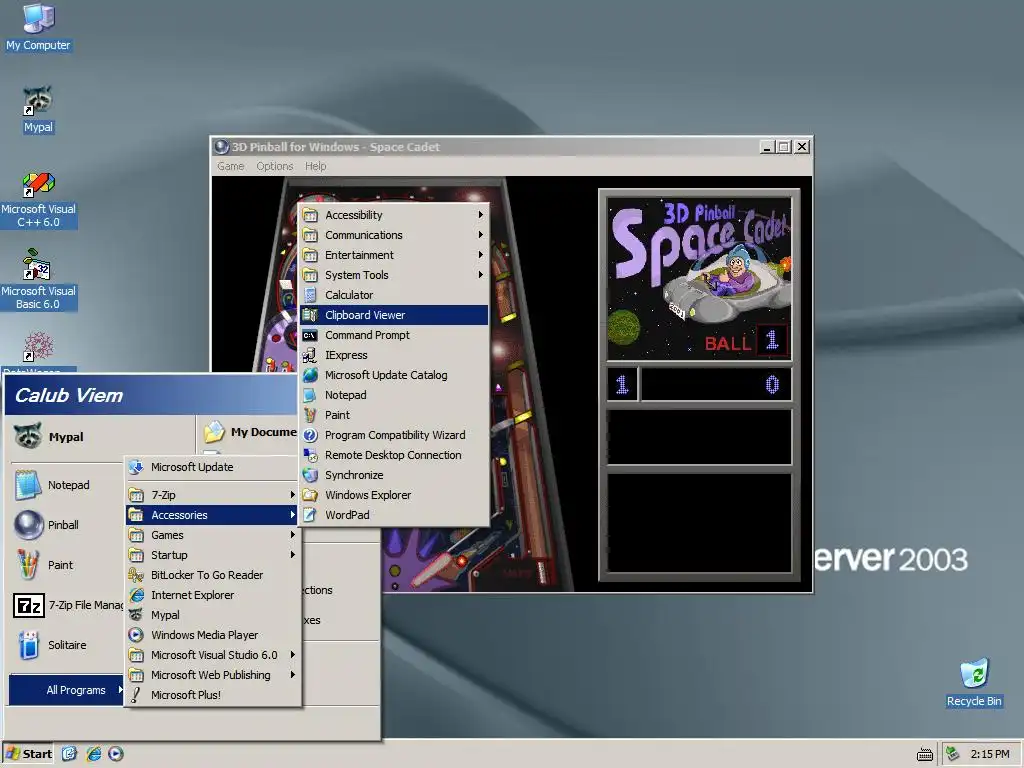Screen dimensions: 1024x768
Task: Select the Accessories program group
Action: (212, 515)
